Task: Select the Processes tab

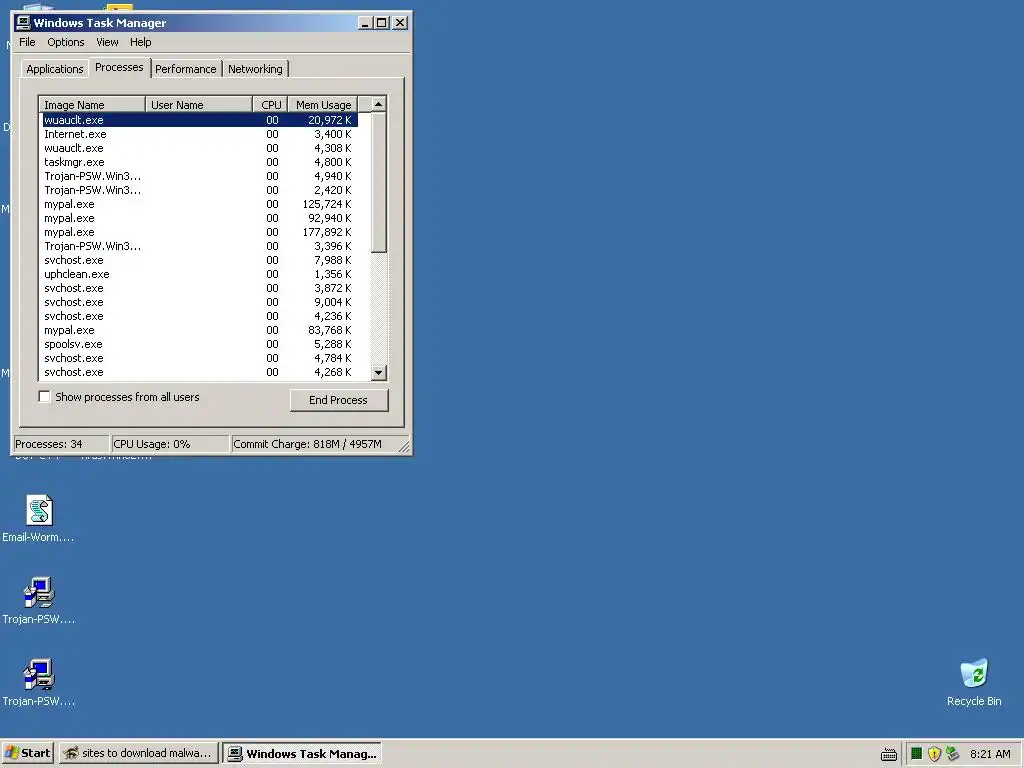Action: click(119, 67)
